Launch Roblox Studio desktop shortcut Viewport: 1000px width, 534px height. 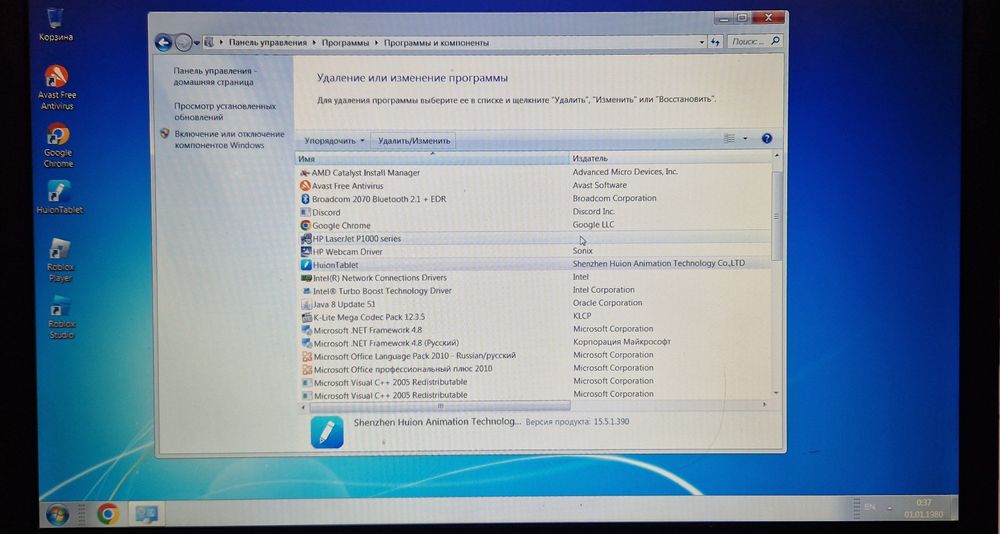coord(61,317)
